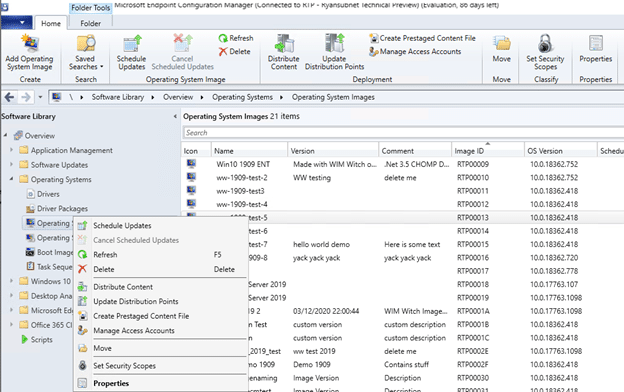Sort by the OS Version column header
624x392 pixels.
tap(560, 151)
